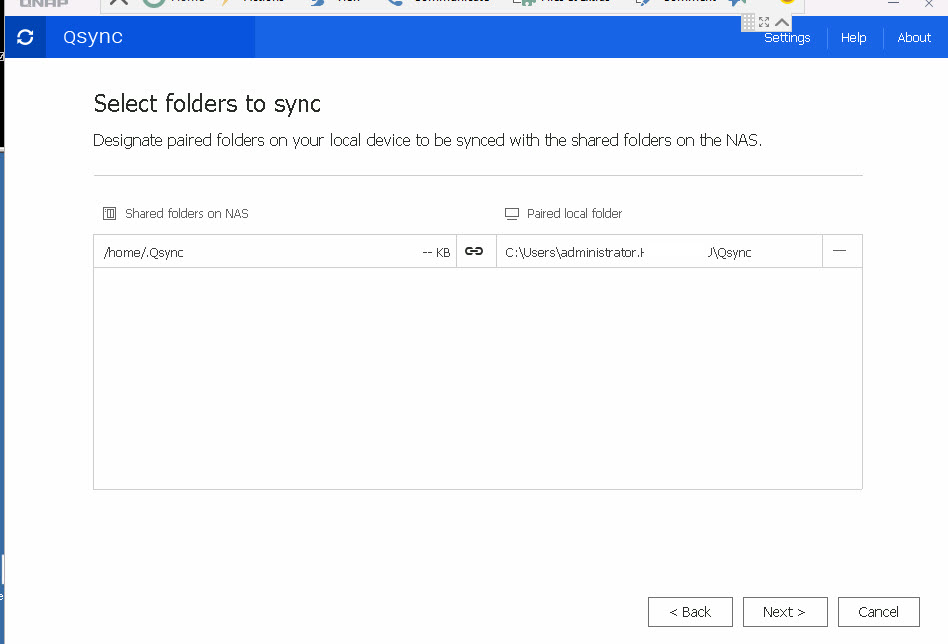Viewport: 948px width, 644px height.
Task: Open the Help menu
Action: (853, 38)
